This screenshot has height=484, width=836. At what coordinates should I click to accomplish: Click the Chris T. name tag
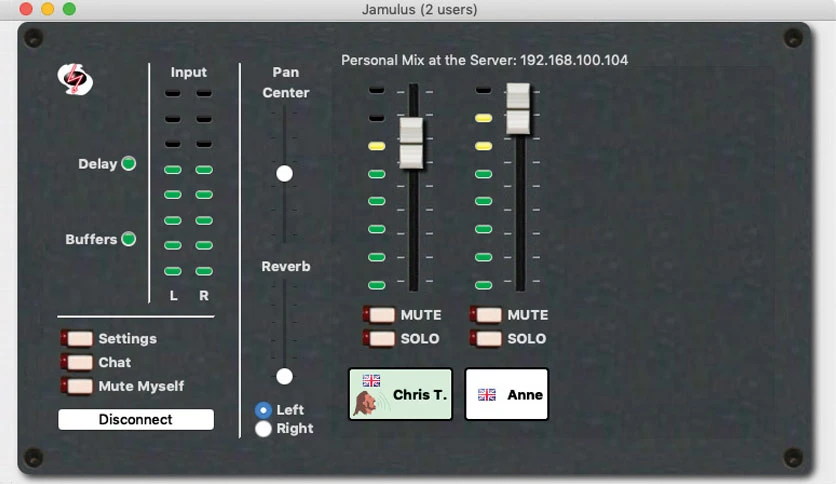tap(400, 394)
